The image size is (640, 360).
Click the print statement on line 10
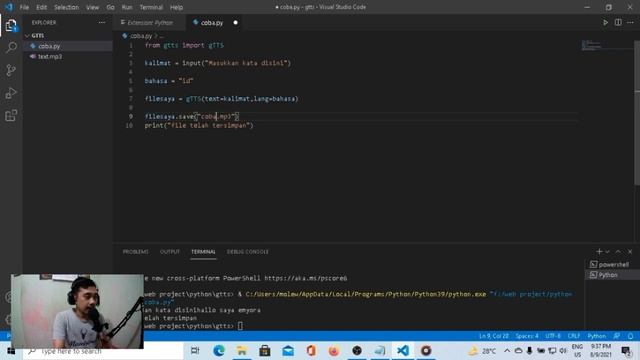[x=199, y=126]
